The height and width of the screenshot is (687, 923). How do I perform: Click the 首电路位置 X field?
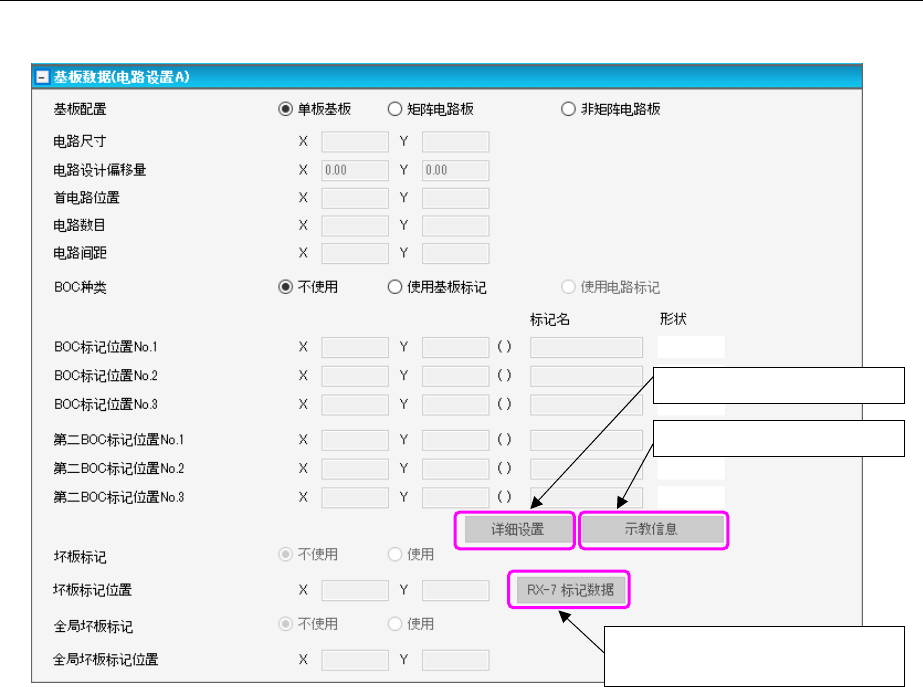[x=355, y=198]
